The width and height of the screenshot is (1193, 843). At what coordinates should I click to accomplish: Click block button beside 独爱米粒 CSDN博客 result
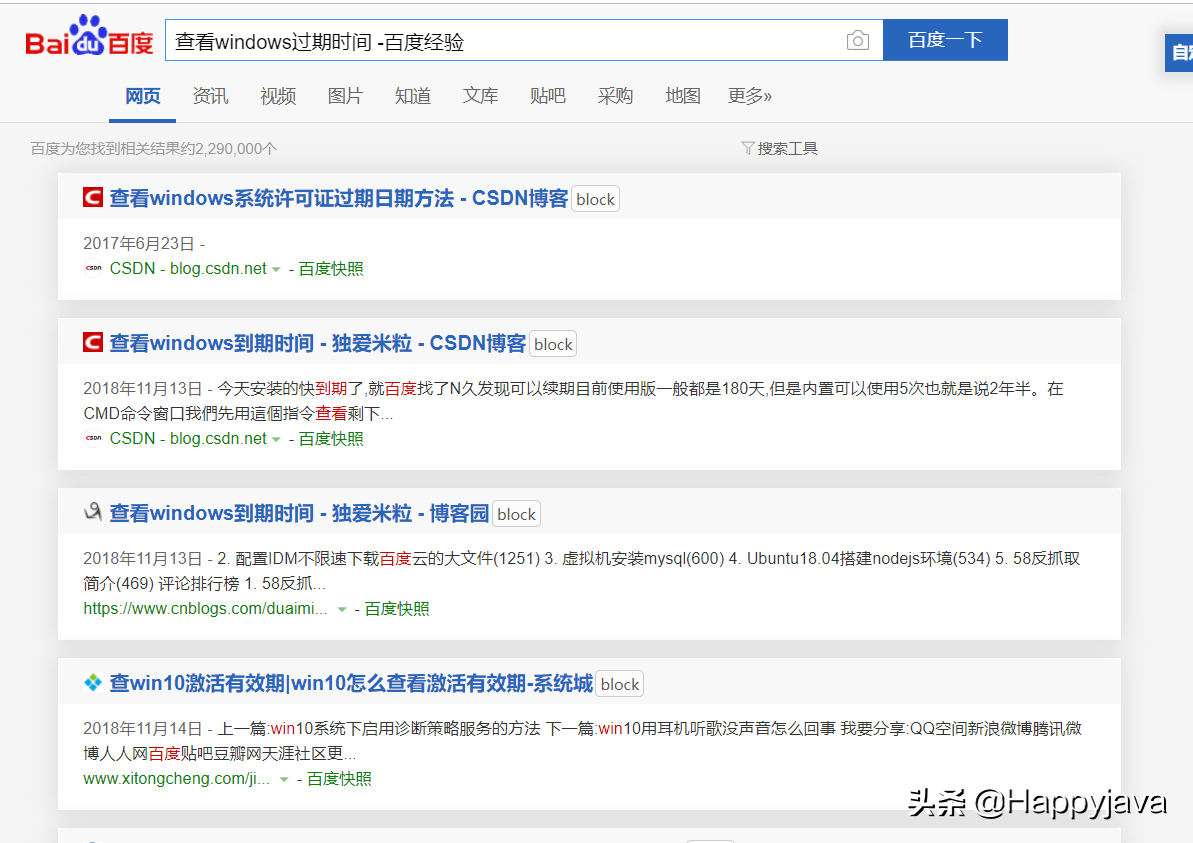[553, 344]
